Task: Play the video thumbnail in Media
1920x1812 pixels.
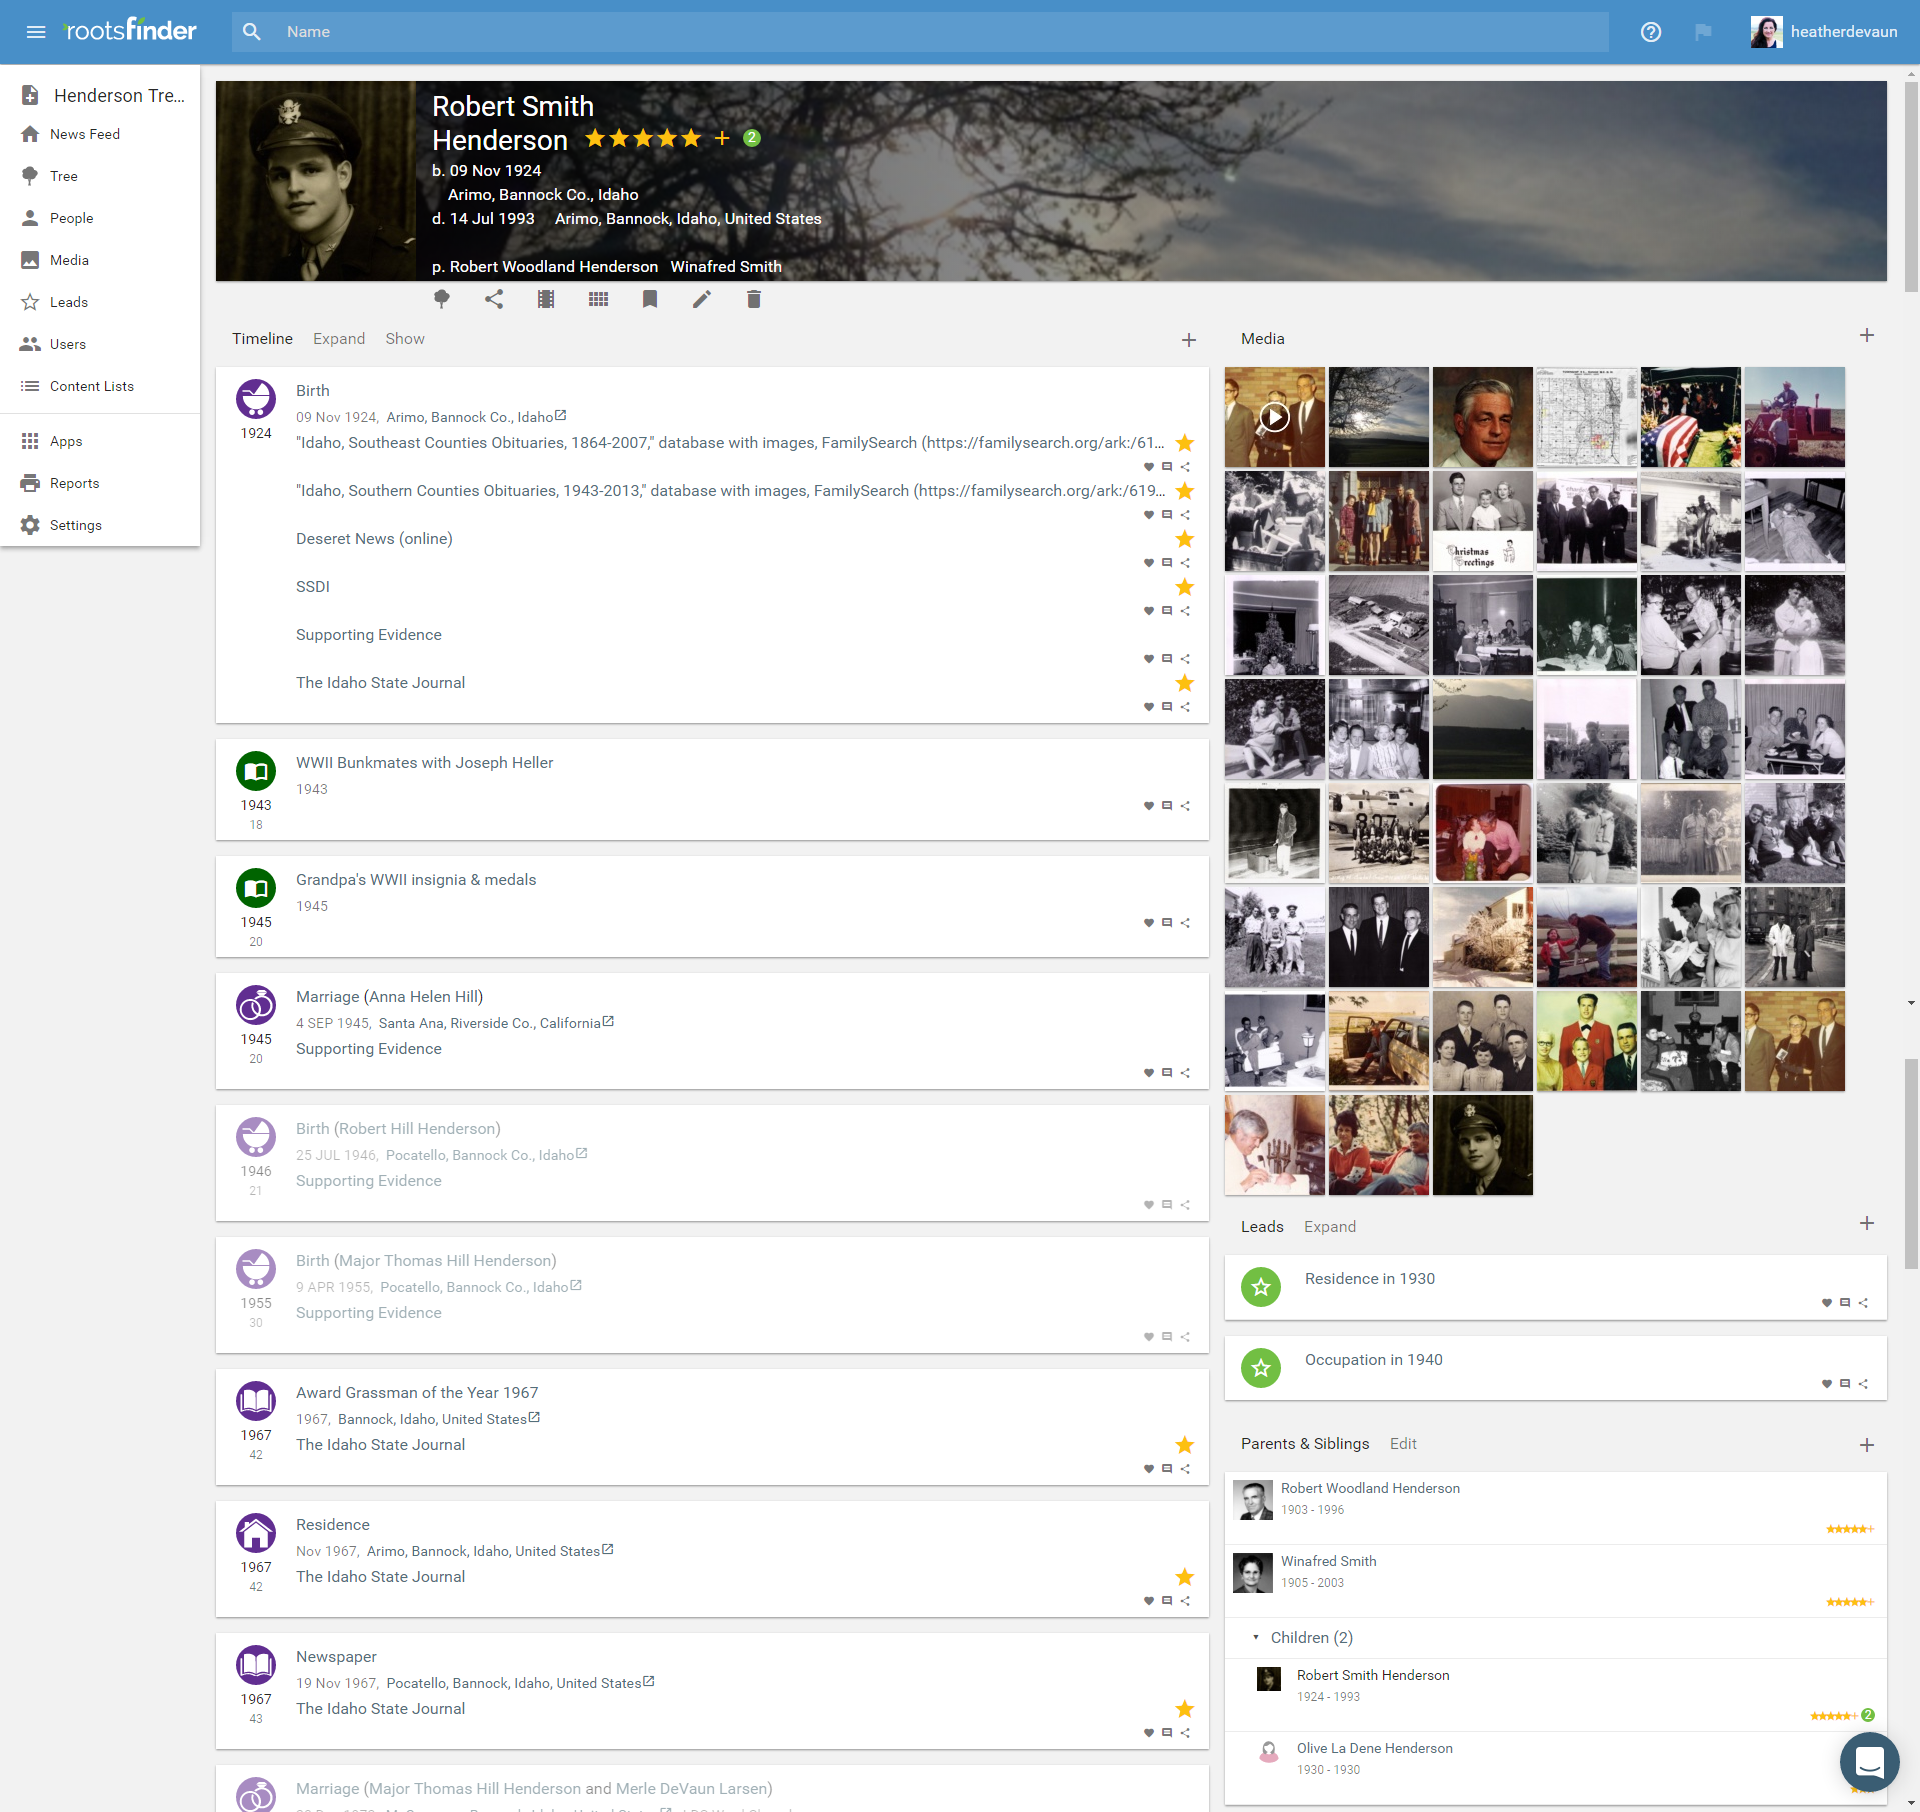Action: (1274, 417)
